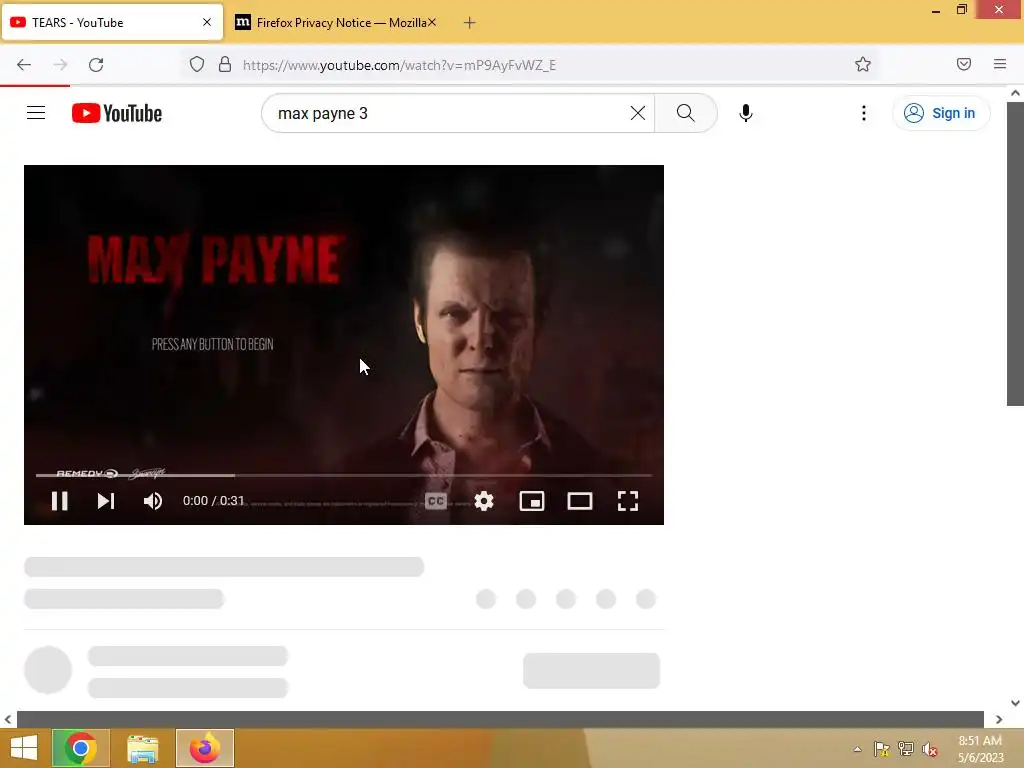This screenshot has width=1024, height=768.
Task: Sign in to YouTube
Action: [940, 113]
